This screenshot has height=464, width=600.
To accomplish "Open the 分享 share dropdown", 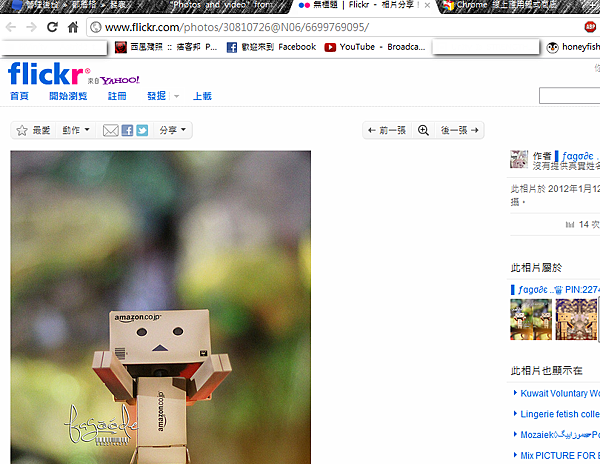I will (173, 130).
